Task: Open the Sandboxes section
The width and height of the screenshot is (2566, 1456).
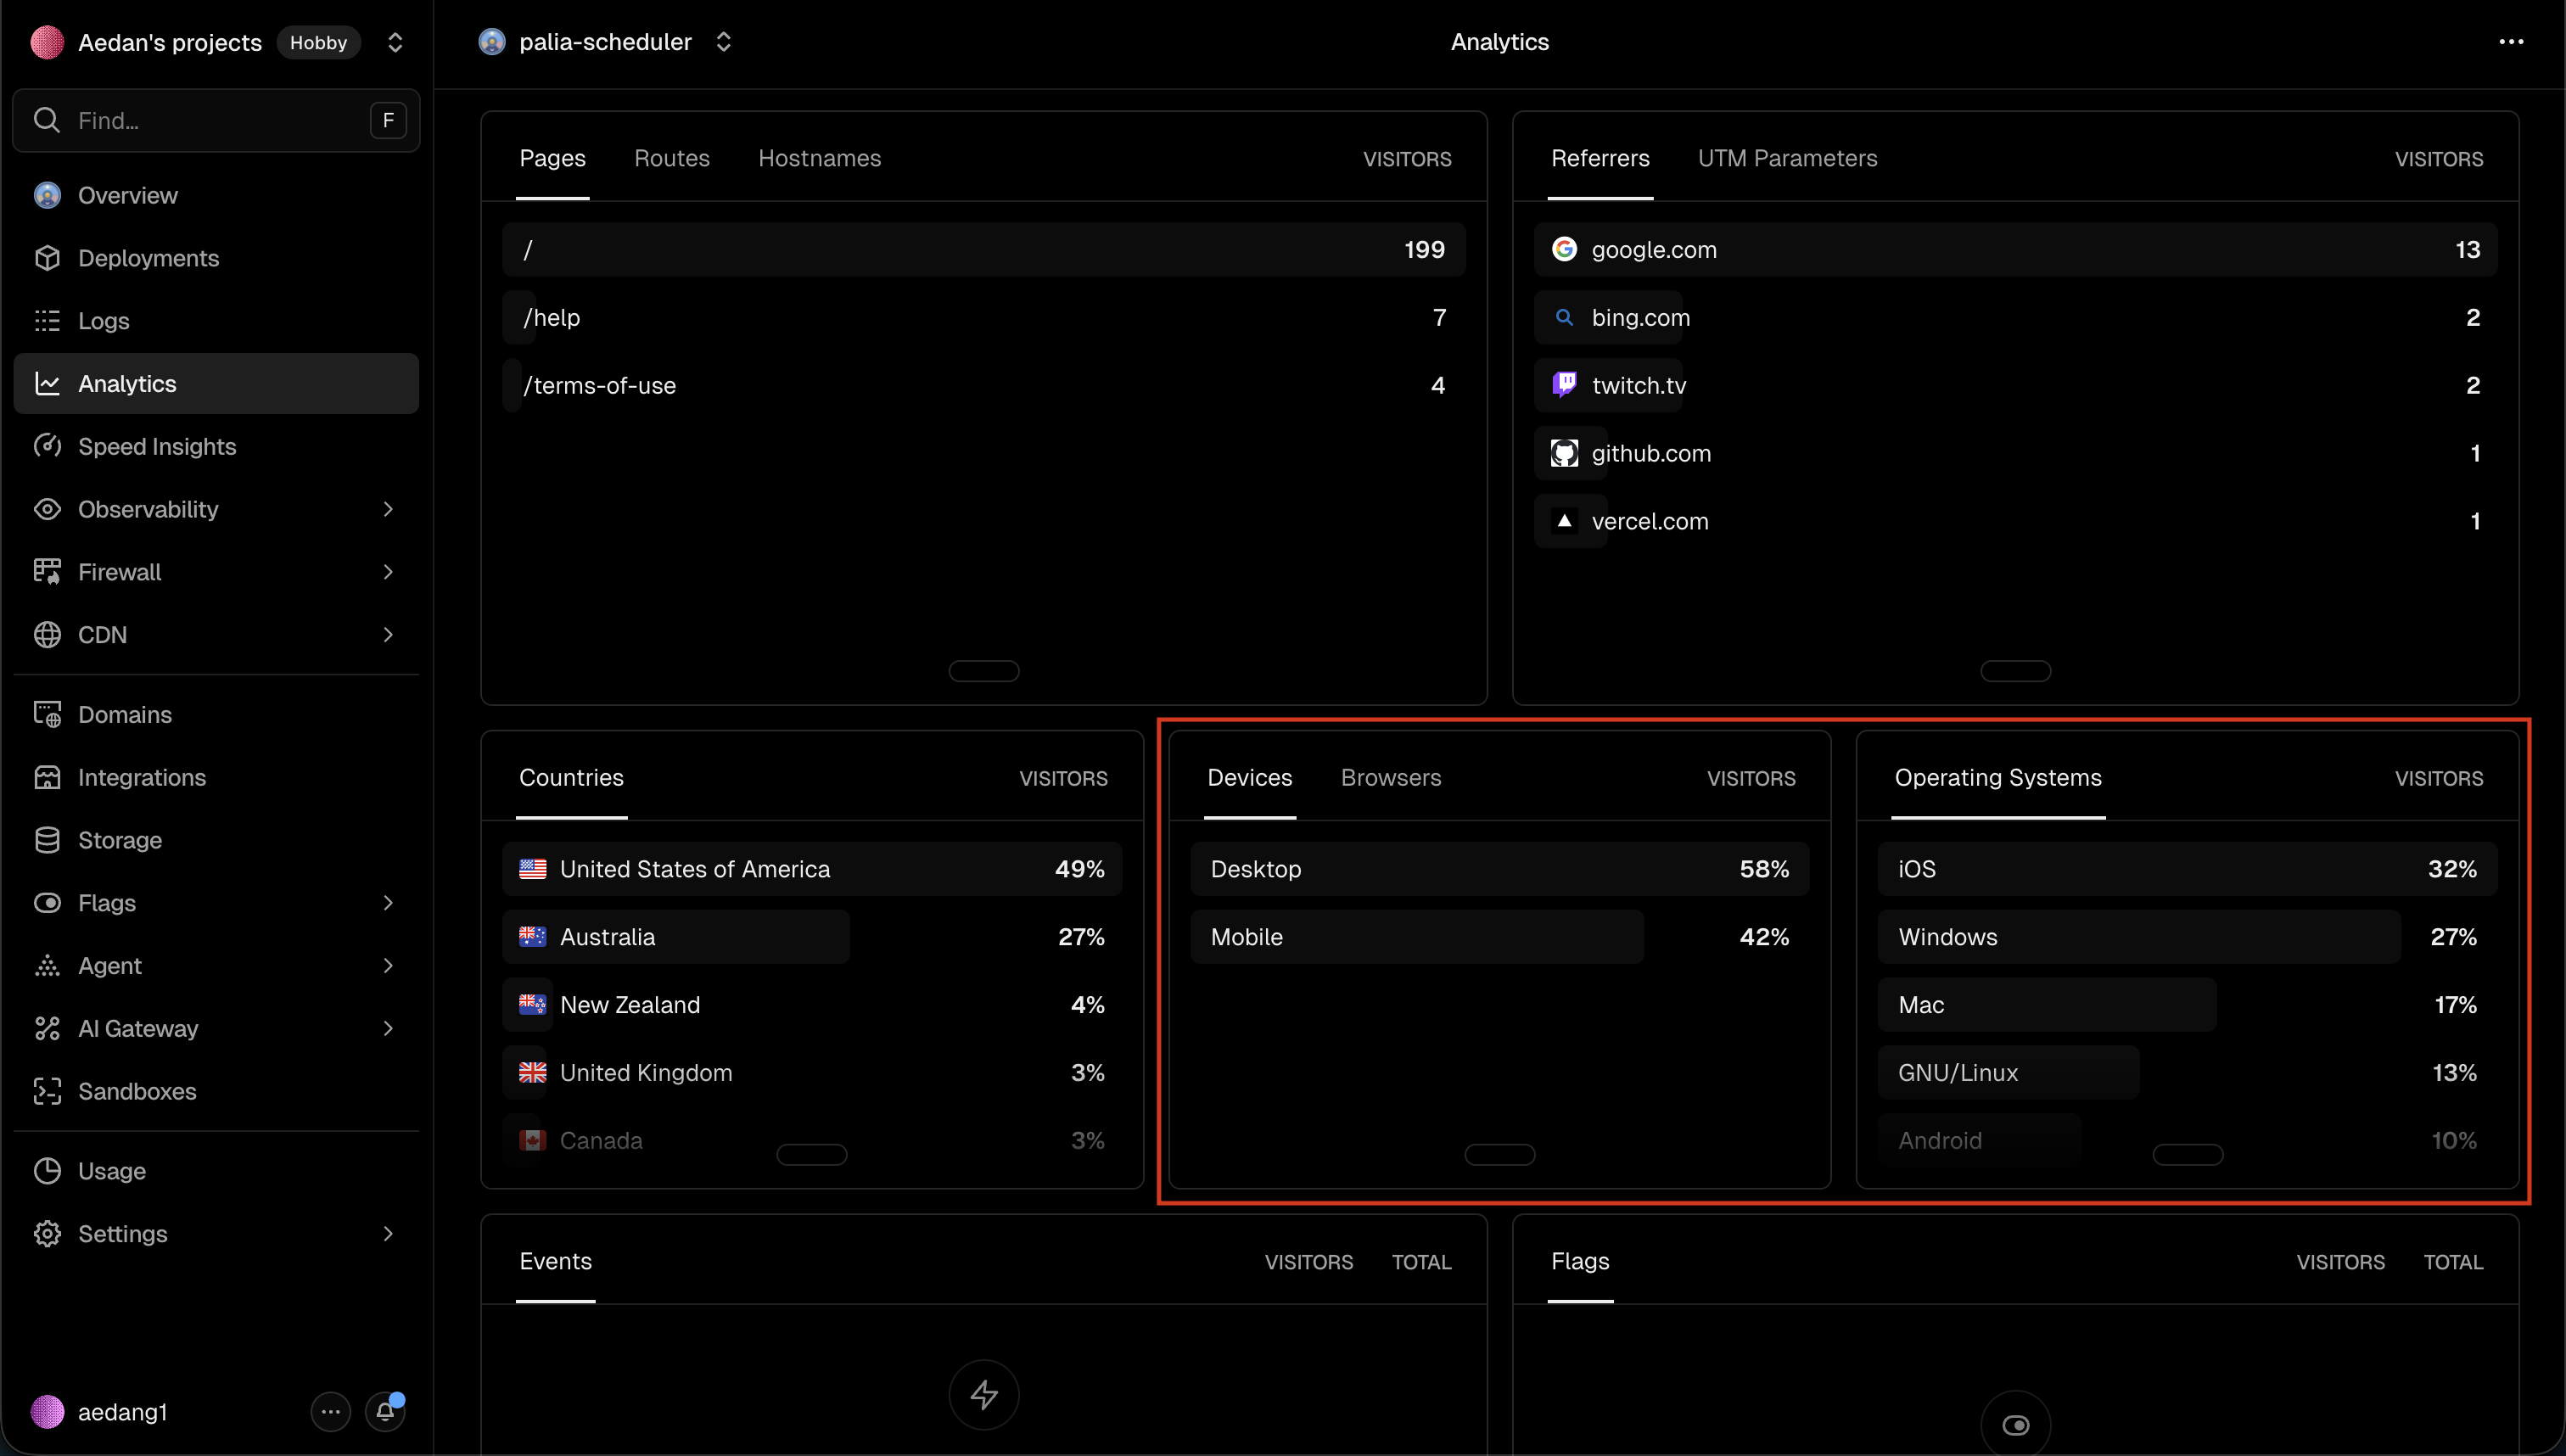Action: [x=137, y=1091]
